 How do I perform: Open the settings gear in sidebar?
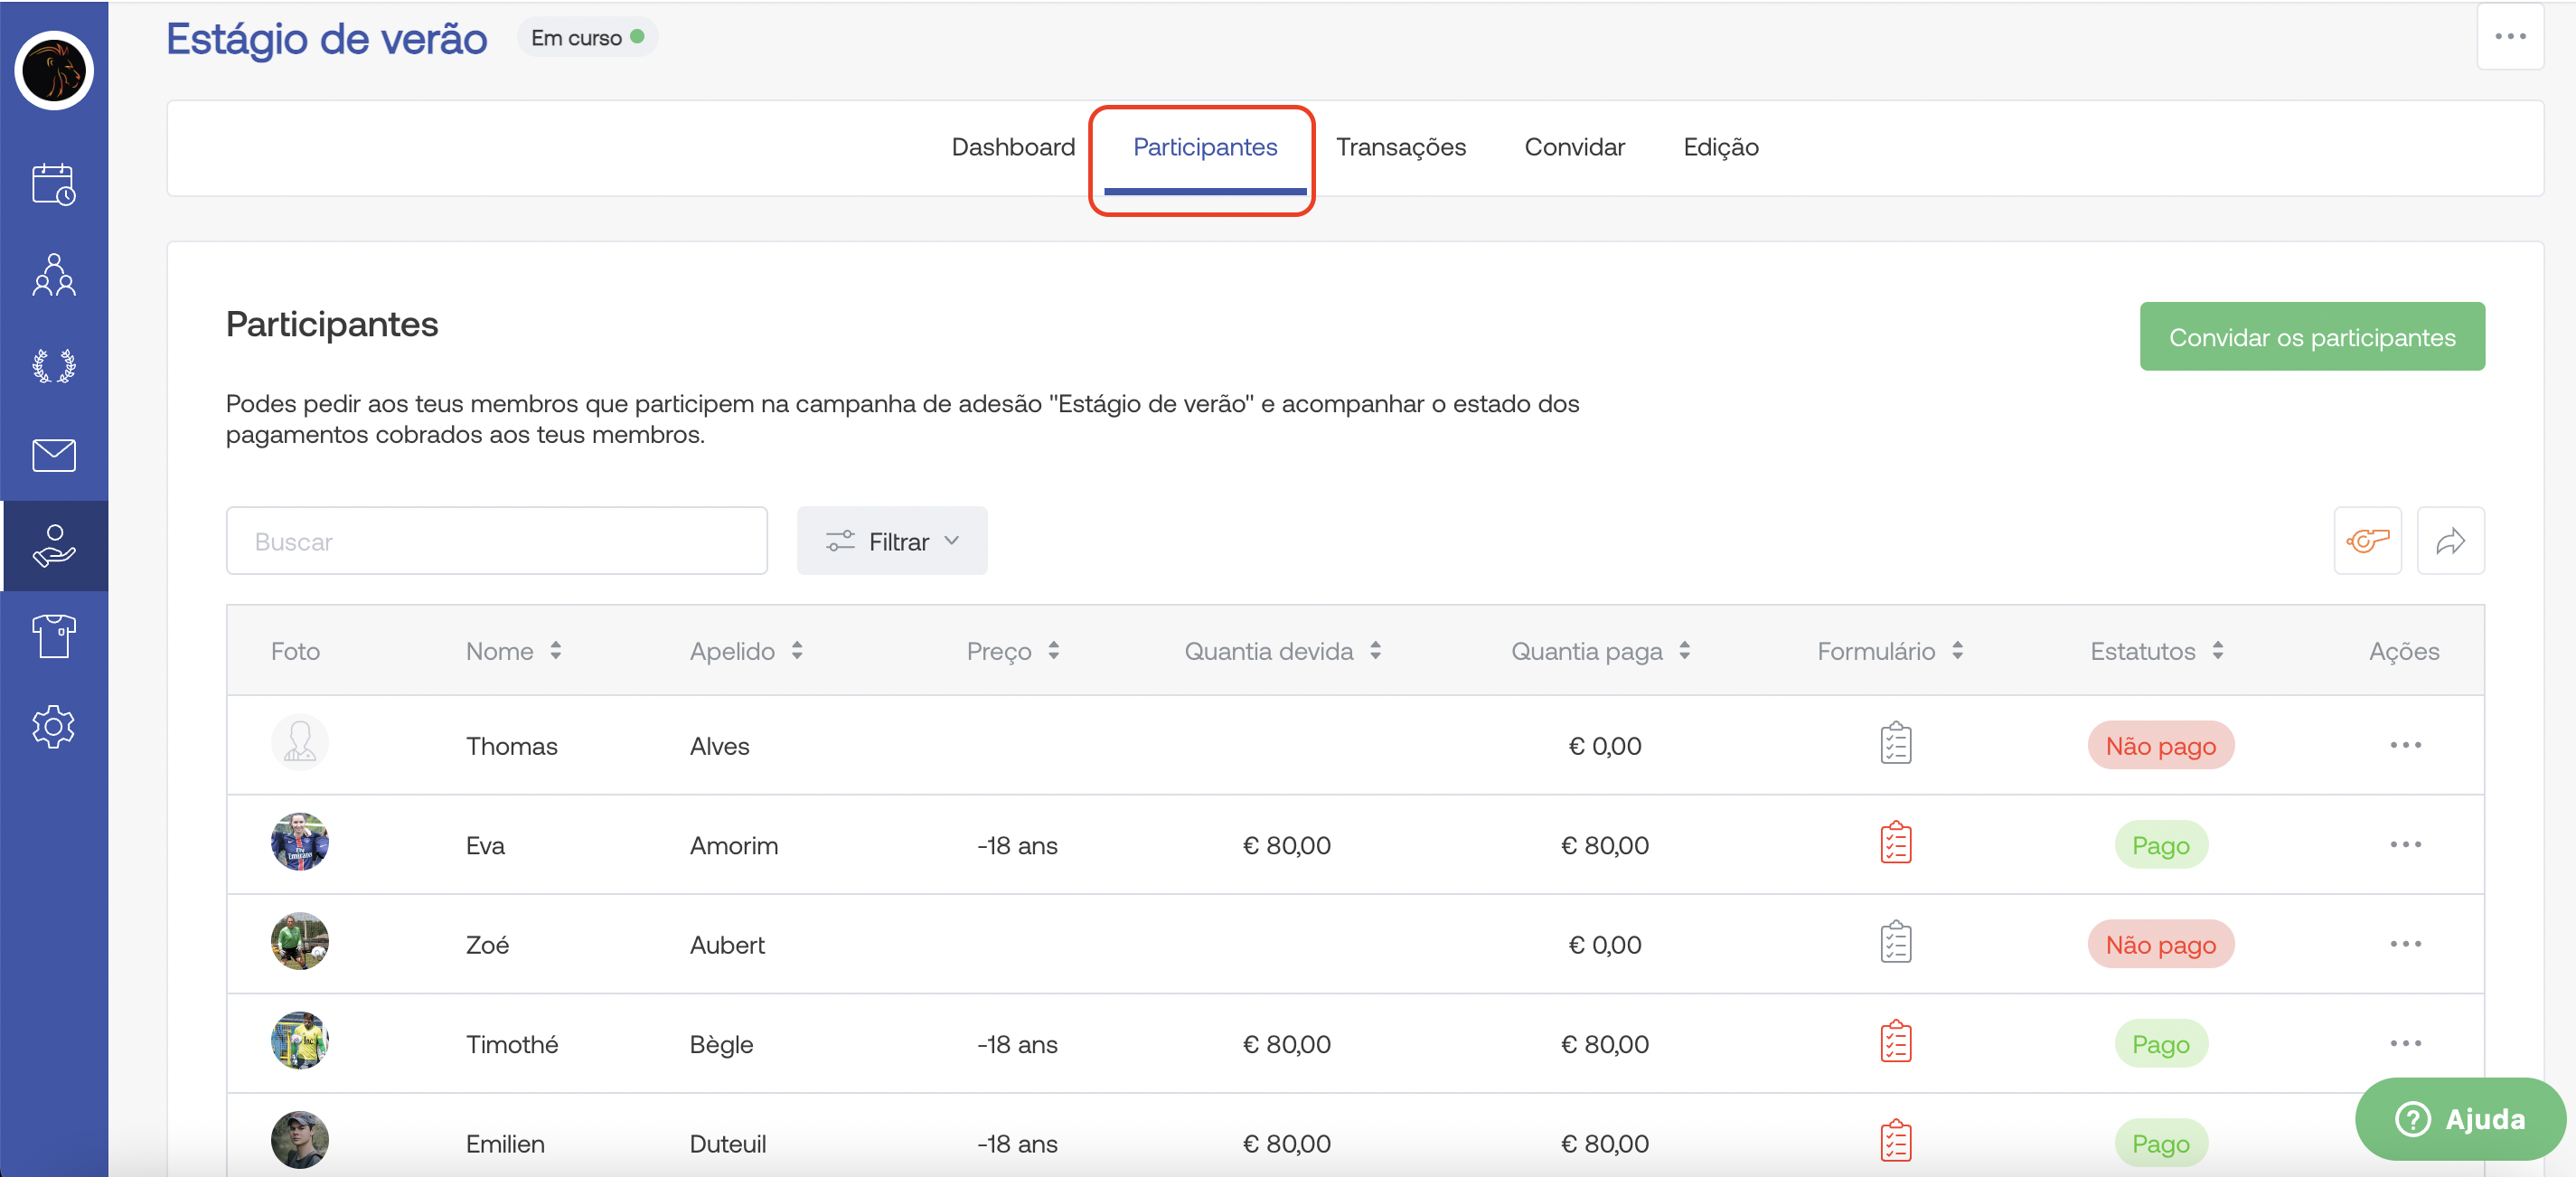pos(54,727)
